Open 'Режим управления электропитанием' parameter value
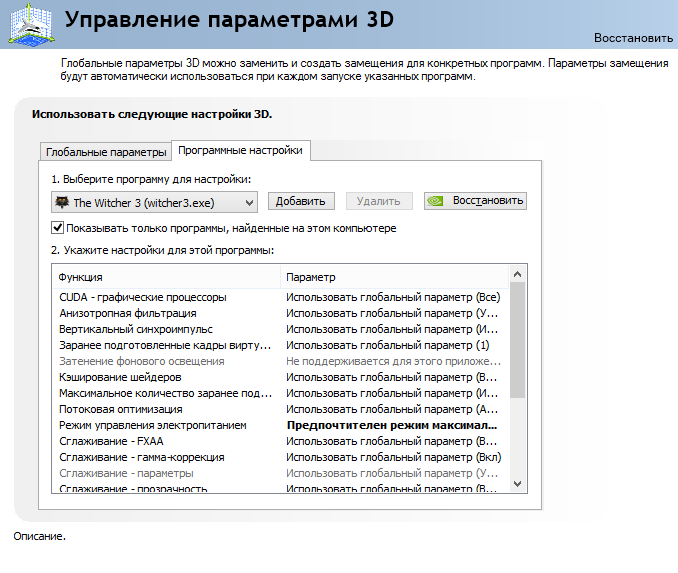The height and width of the screenshot is (573, 678). 393,425
